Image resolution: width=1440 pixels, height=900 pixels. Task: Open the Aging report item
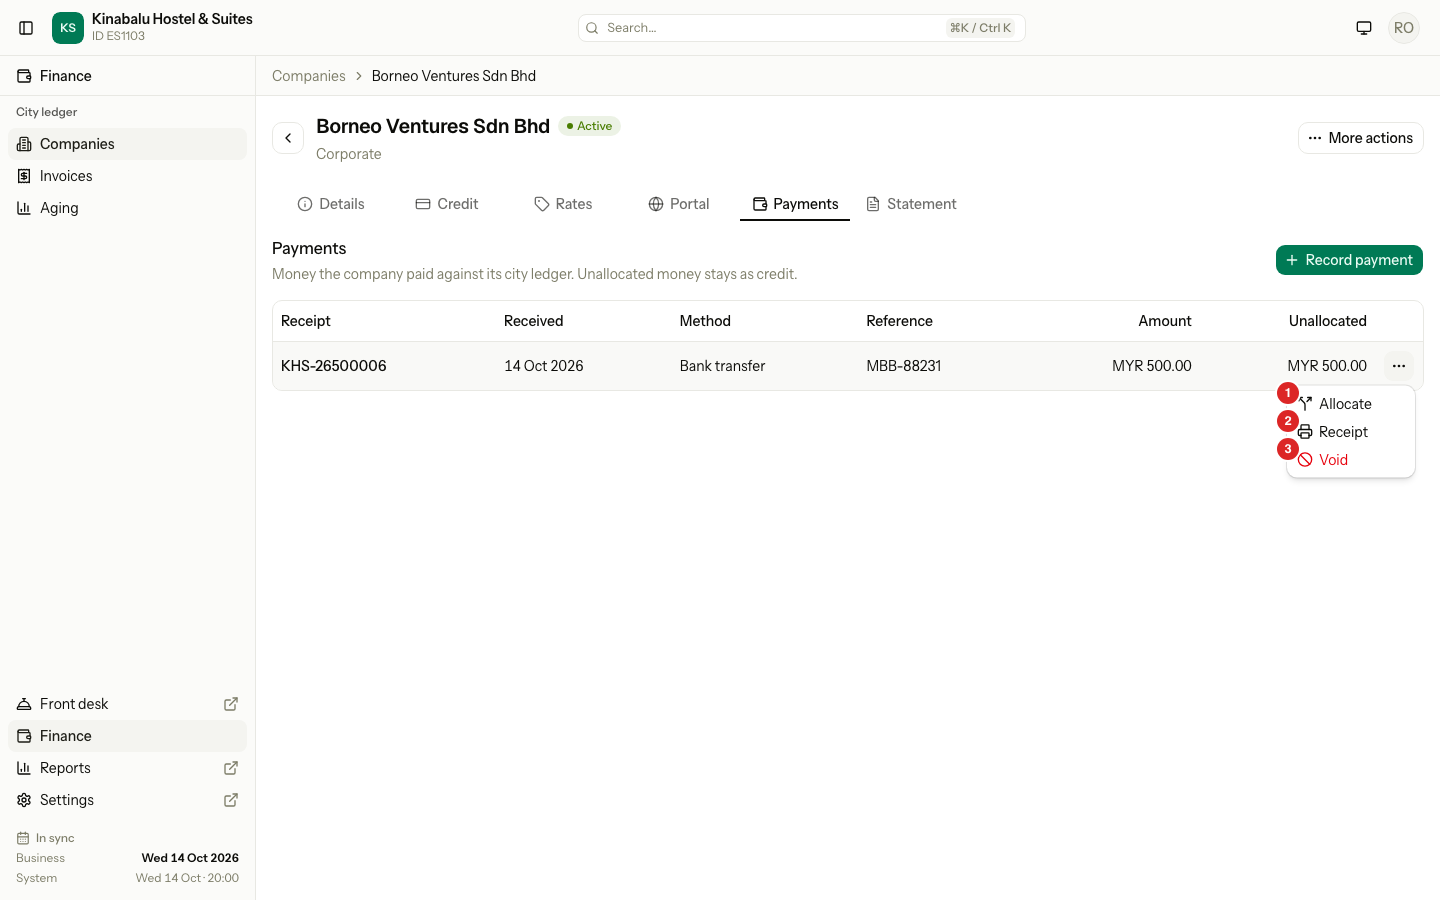pyautogui.click(x=127, y=208)
